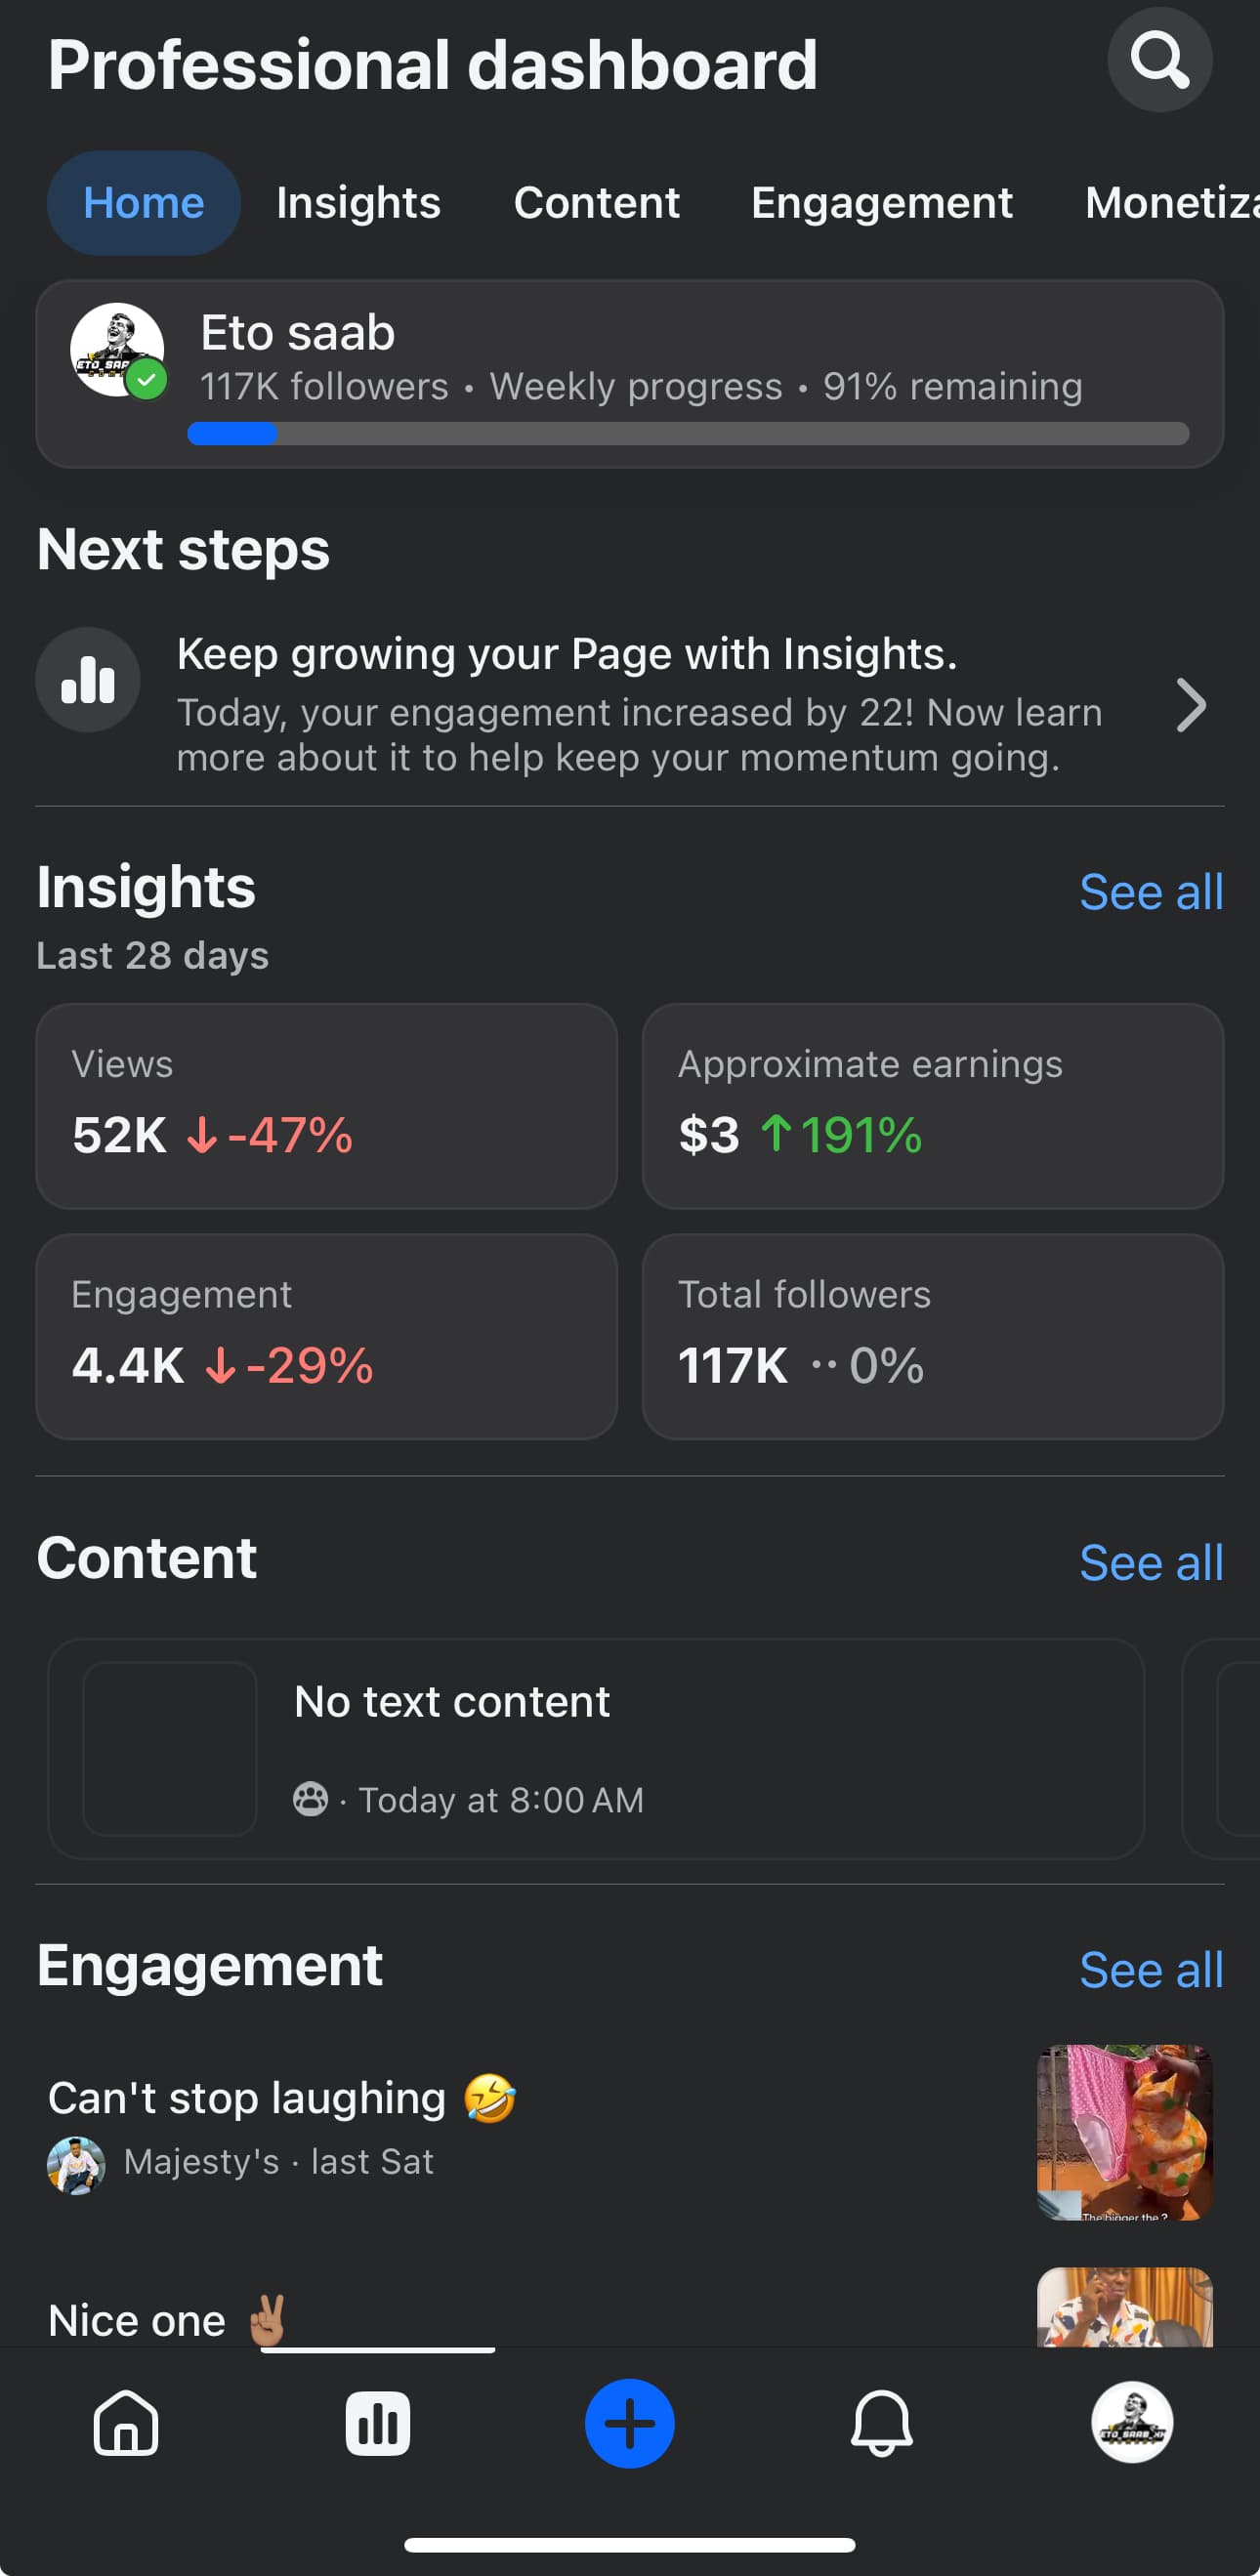Image resolution: width=1260 pixels, height=2576 pixels.
Task: Open the Content tab
Action: point(596,203)
